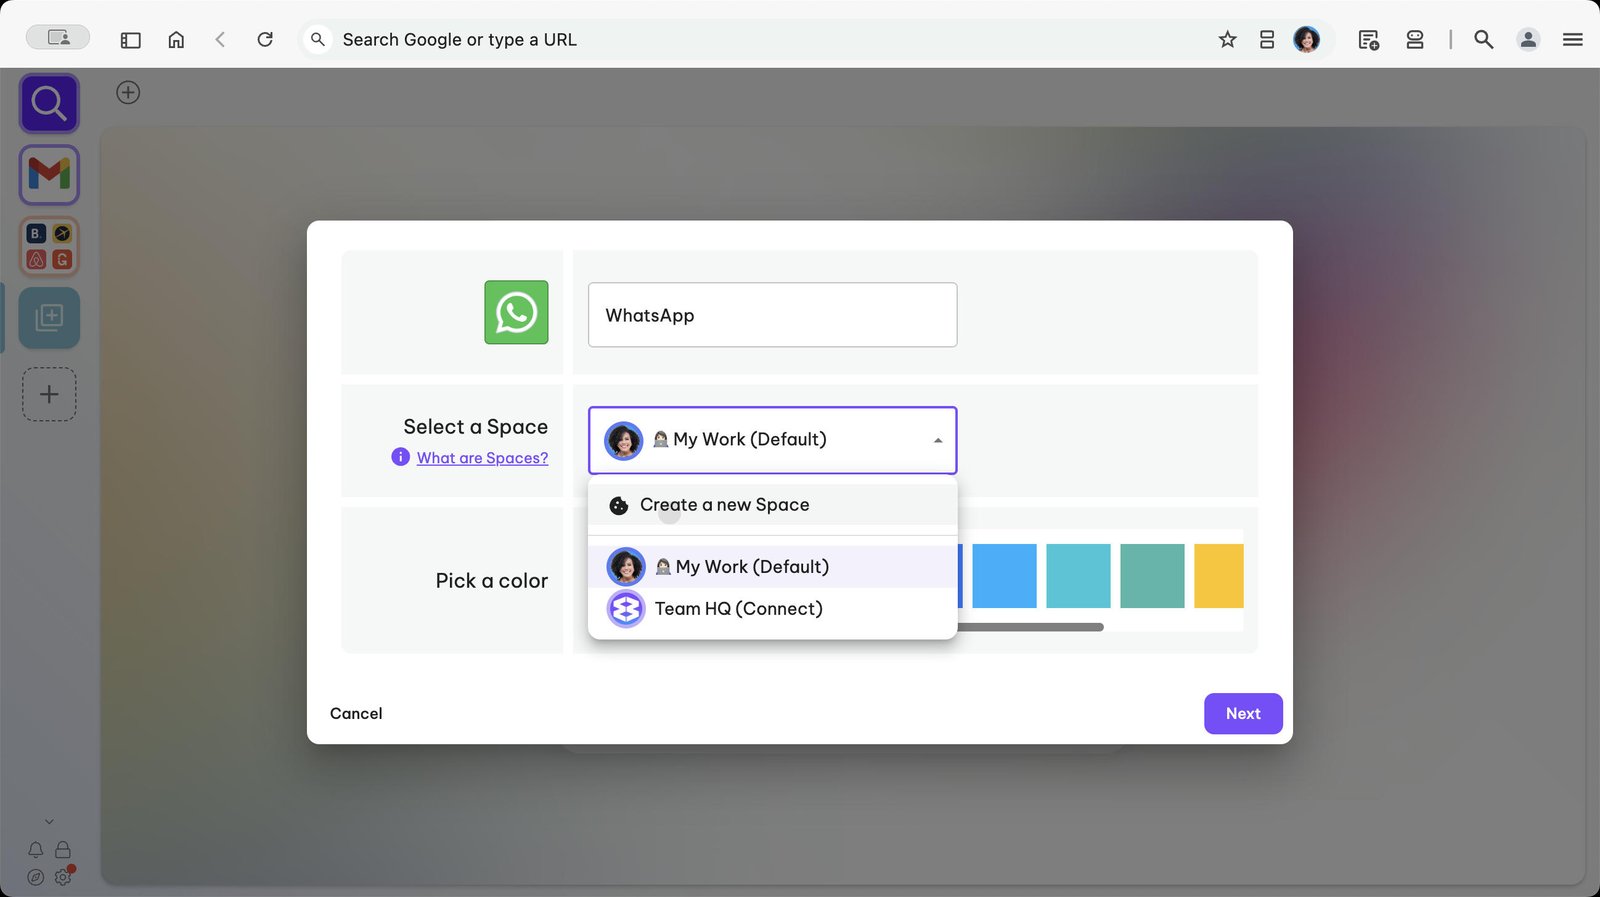Click the compass icon in the sidebar footer
The height and width of the screenshot is (897, 1600).
click(x=36, y=877)
